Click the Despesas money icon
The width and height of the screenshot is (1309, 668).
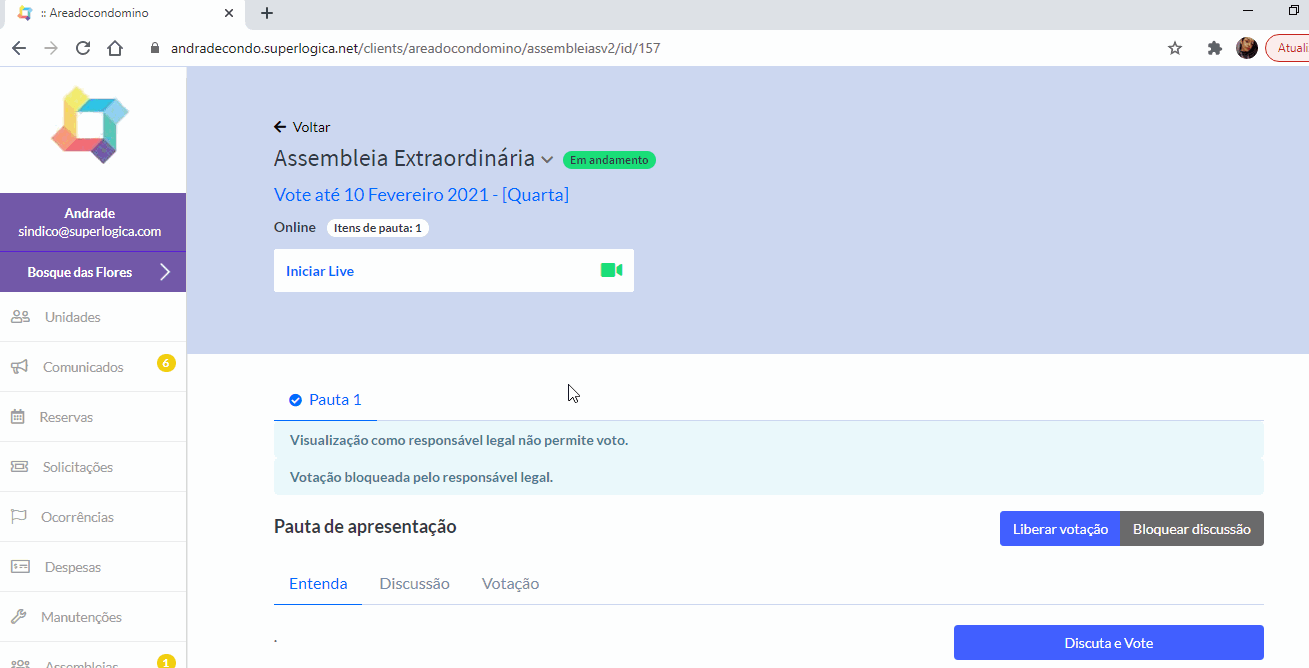20,567
